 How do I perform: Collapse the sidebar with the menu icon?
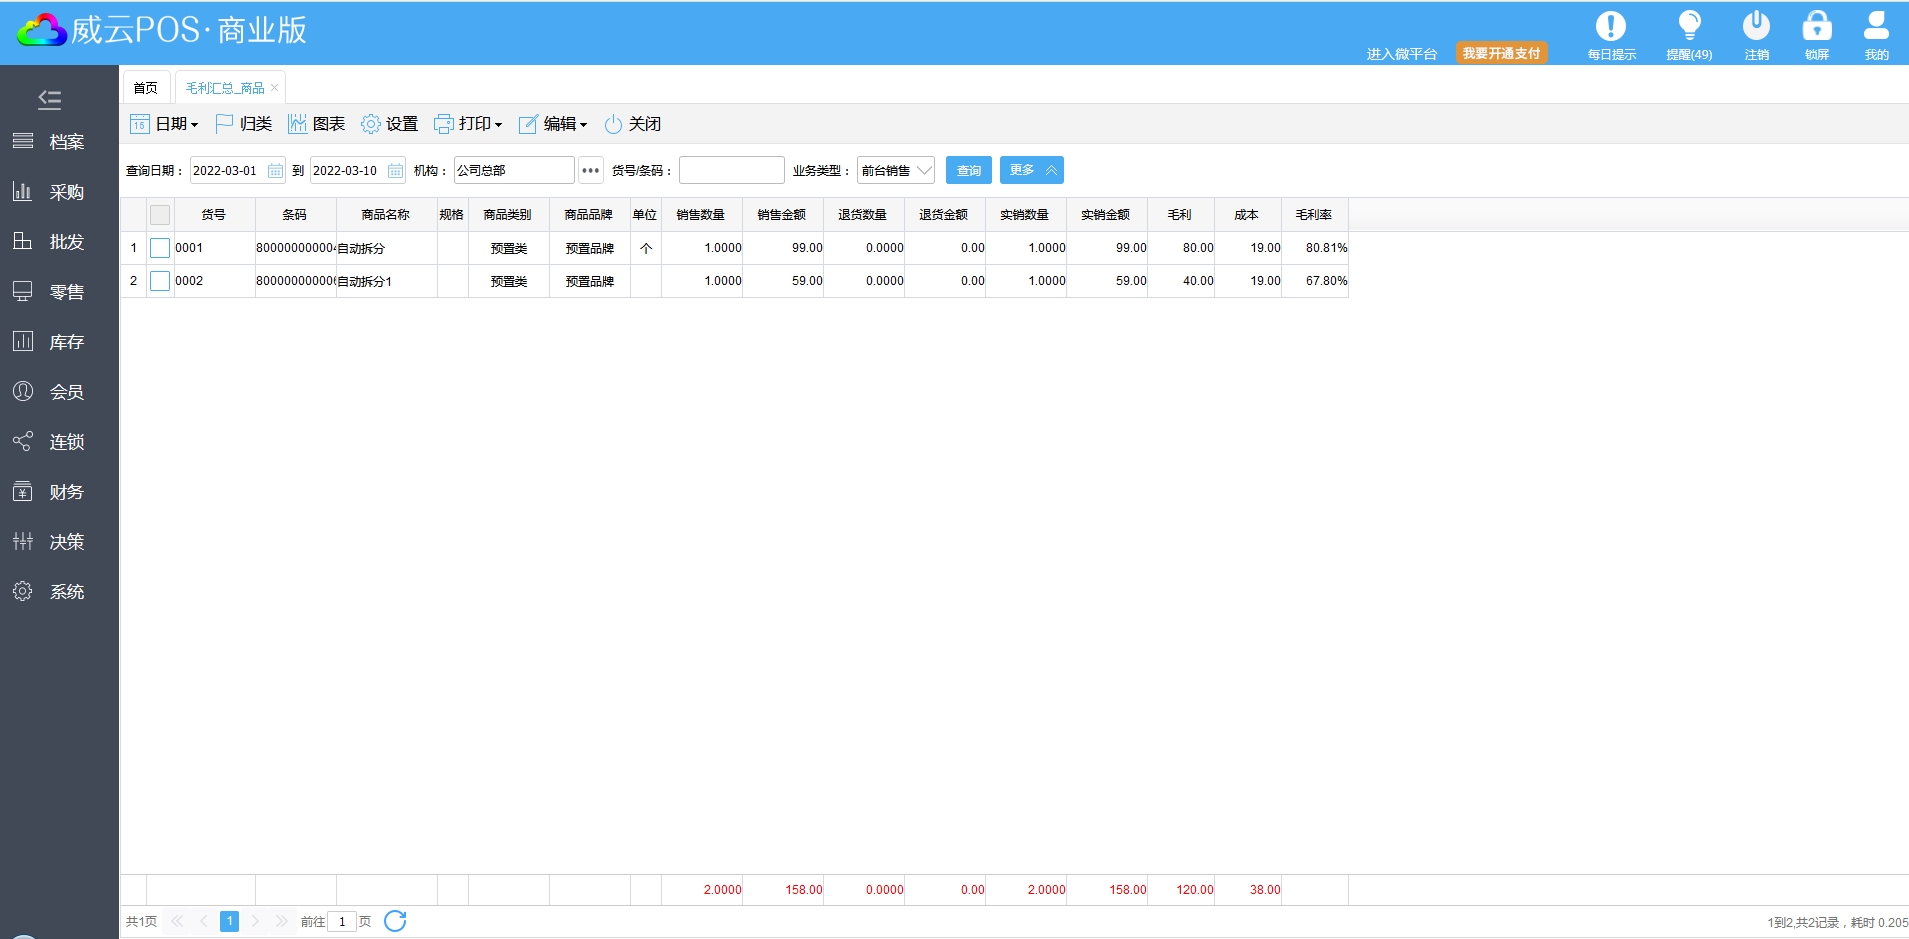49,99
